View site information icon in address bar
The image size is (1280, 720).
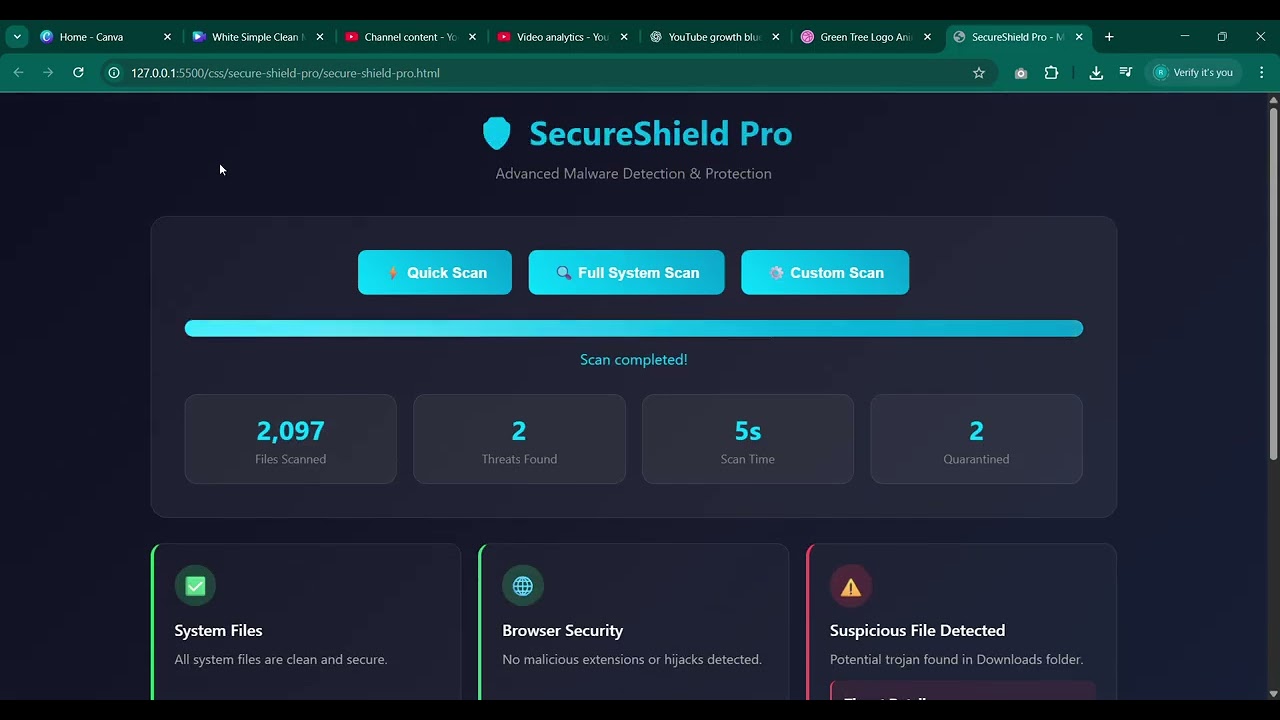click(x=114, y=73)
